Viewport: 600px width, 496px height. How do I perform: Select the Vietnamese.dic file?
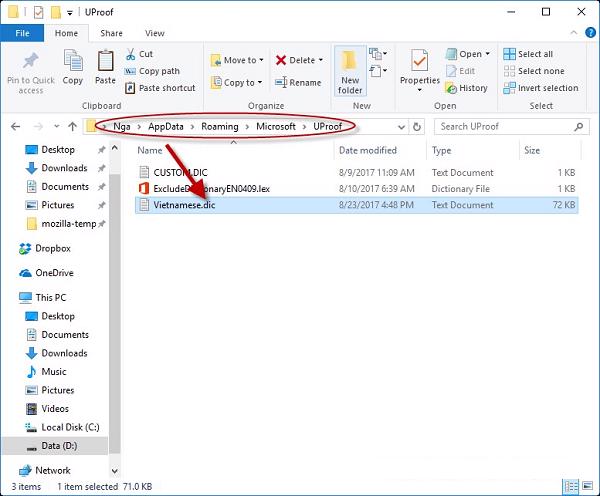tap(357, 205)
